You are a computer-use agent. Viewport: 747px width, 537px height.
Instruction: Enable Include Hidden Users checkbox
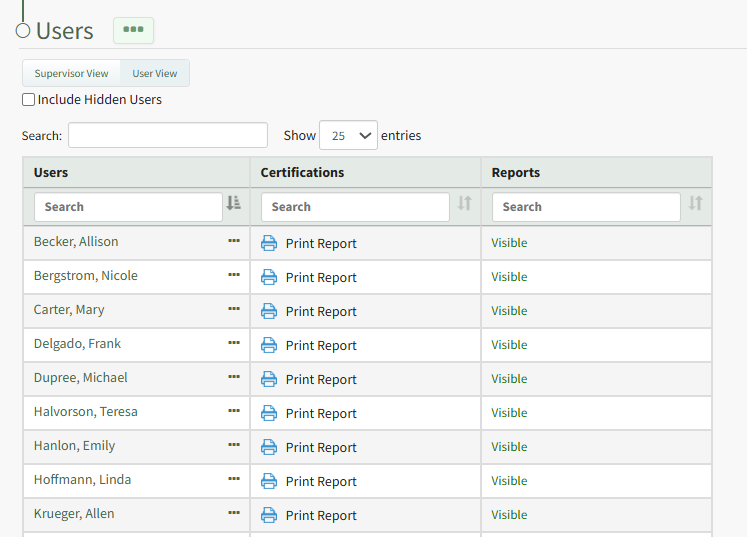pos(29,100)
